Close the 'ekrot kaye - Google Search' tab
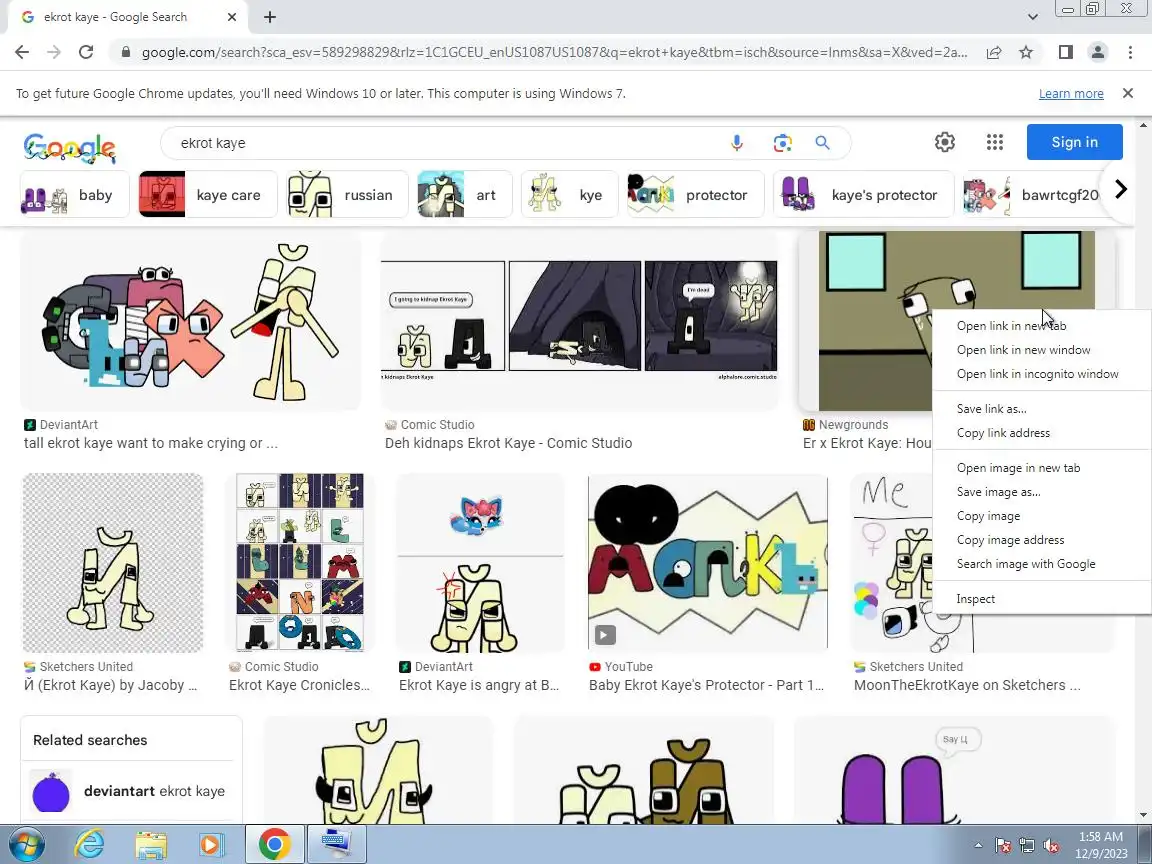The width and height of the screenshot is (1152, 864). (231, 17)
